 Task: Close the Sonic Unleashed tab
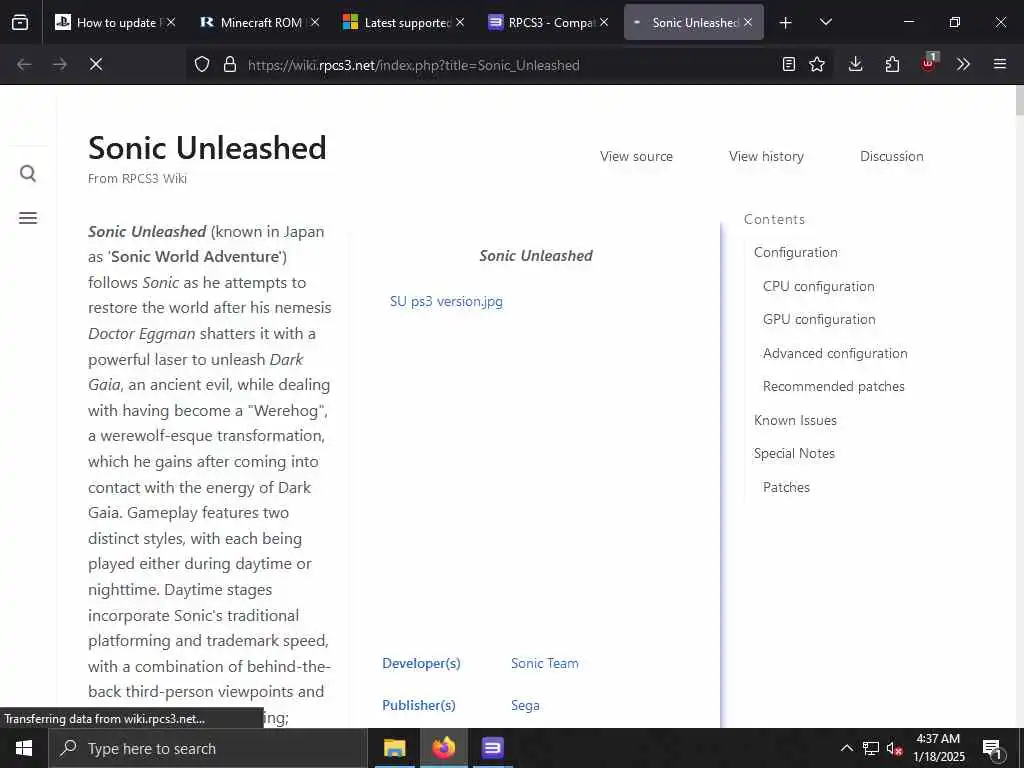tap(748, 22)
